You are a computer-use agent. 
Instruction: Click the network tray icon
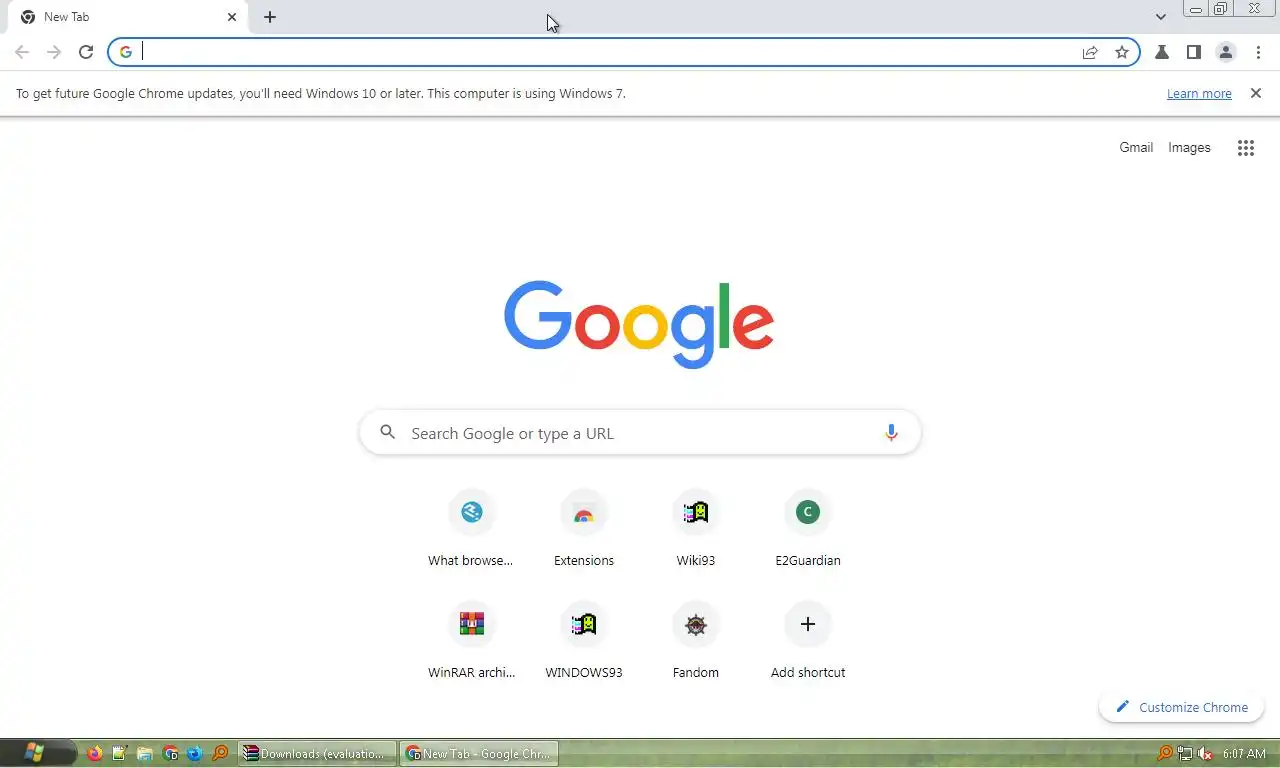[1185, 753]
